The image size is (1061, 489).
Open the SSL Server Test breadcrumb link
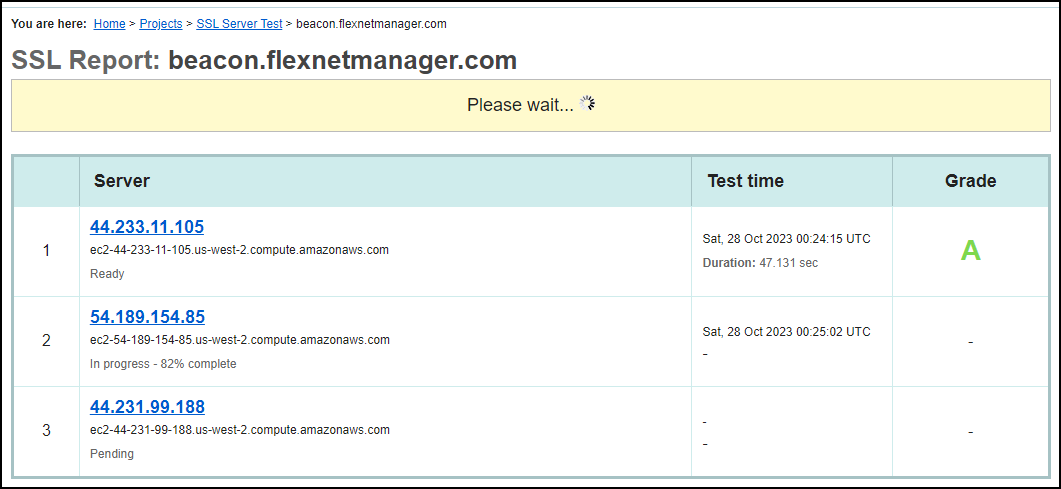point(239,24)
